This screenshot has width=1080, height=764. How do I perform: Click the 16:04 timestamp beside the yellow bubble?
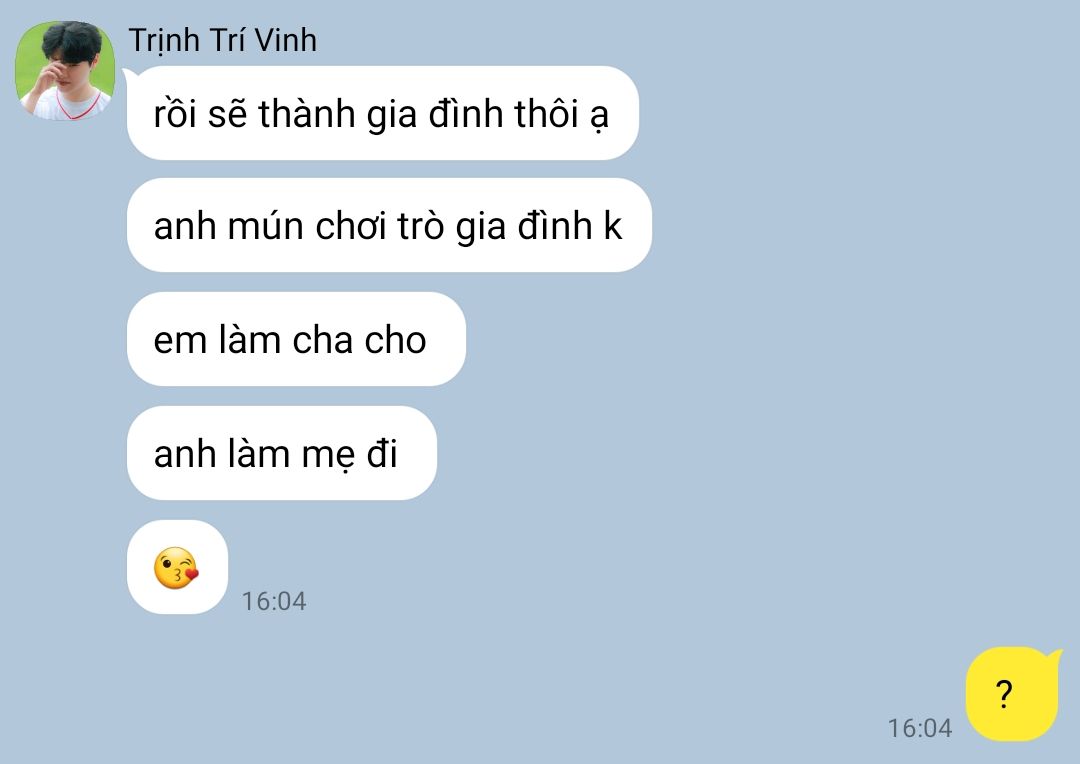[920, 728]
